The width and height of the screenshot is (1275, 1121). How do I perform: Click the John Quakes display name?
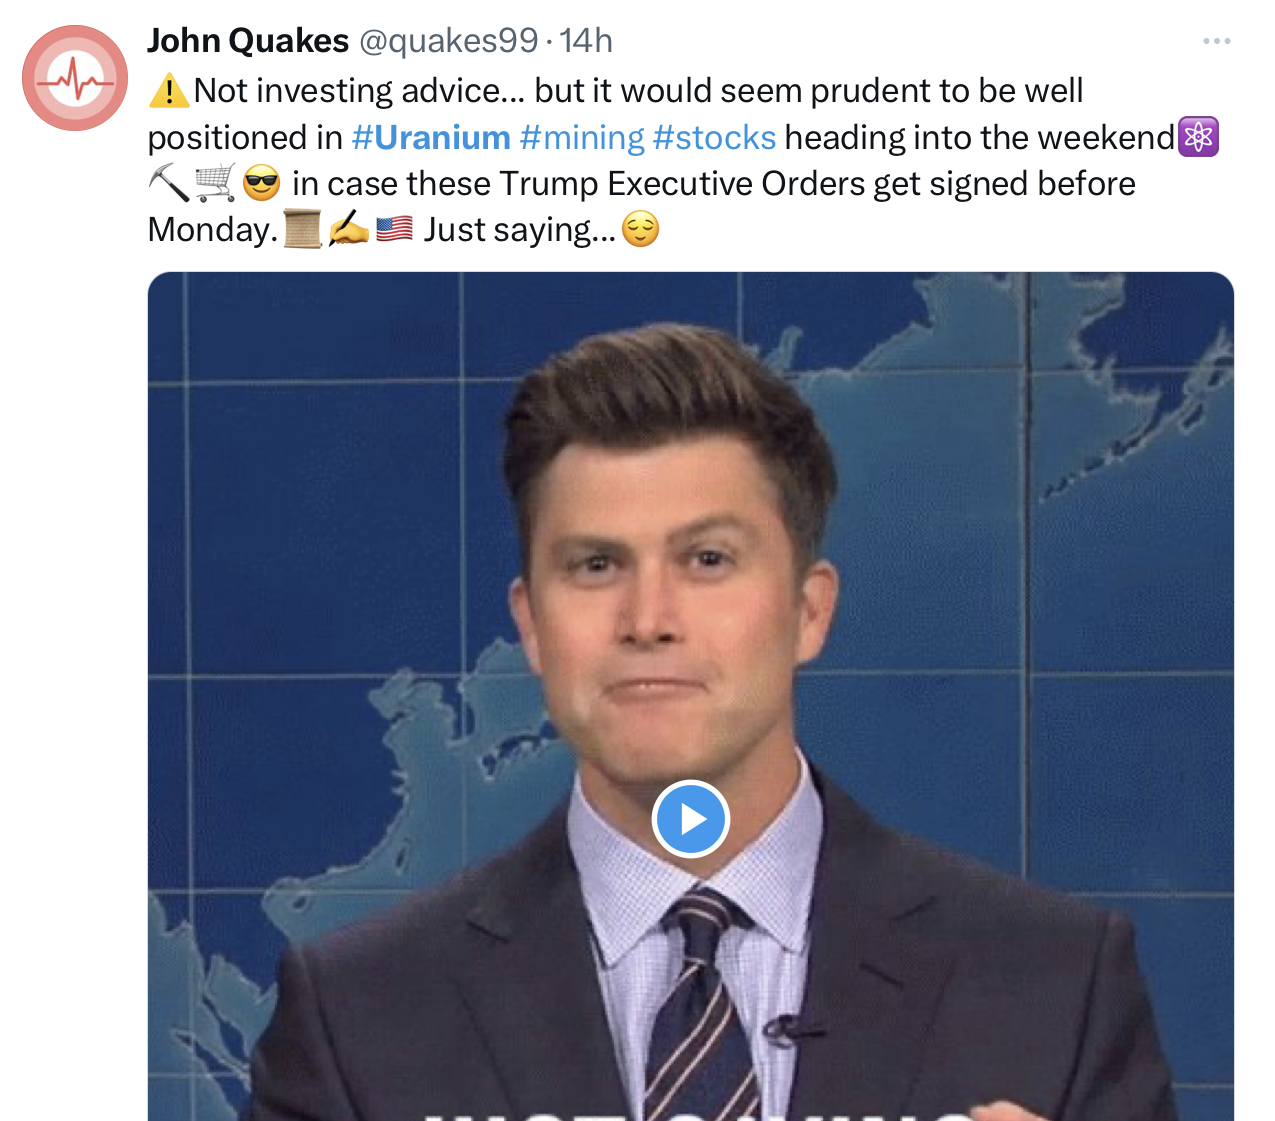coord(248,41)
